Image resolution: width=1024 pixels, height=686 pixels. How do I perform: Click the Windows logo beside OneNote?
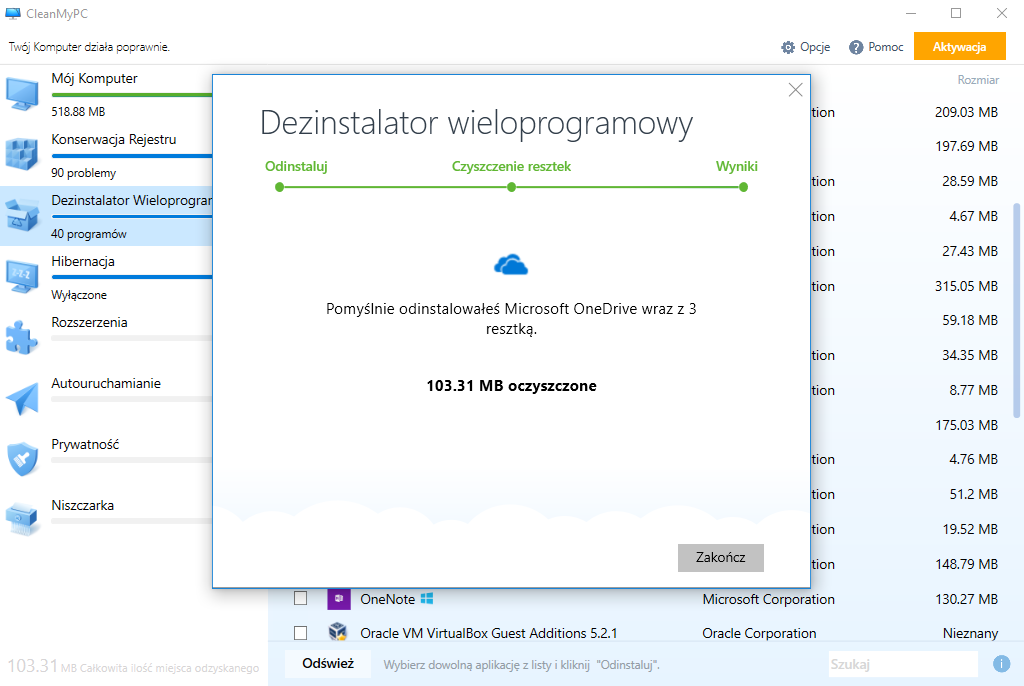click(427, 598)
